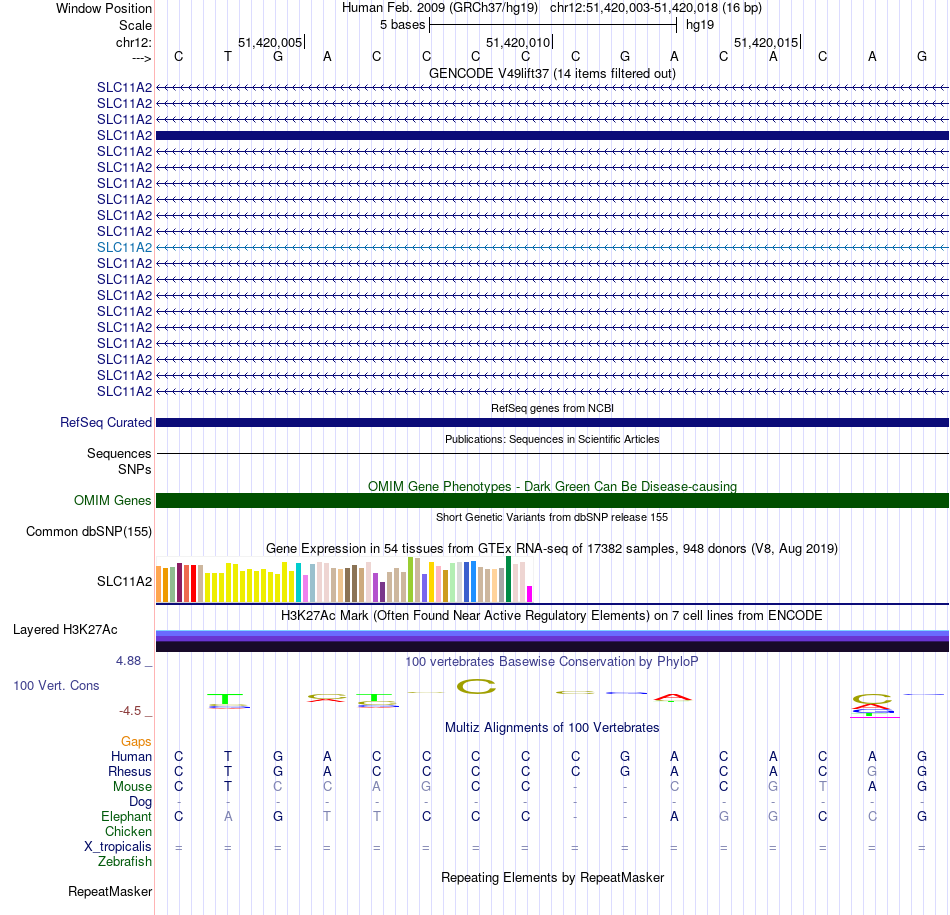Click the "chr12:" ruler label

pyautogui.click(x=133, y=42)
